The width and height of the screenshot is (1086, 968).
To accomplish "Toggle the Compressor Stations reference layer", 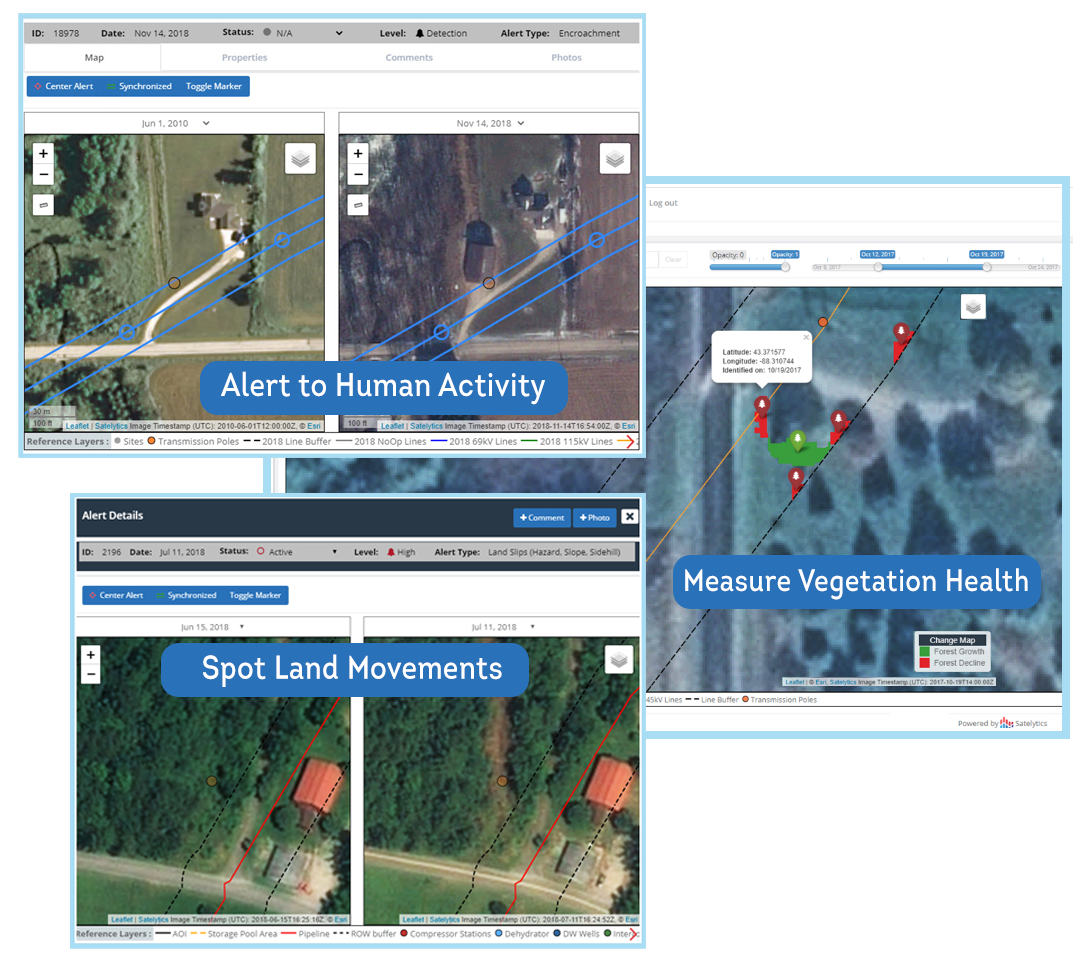I will [445, 934].
